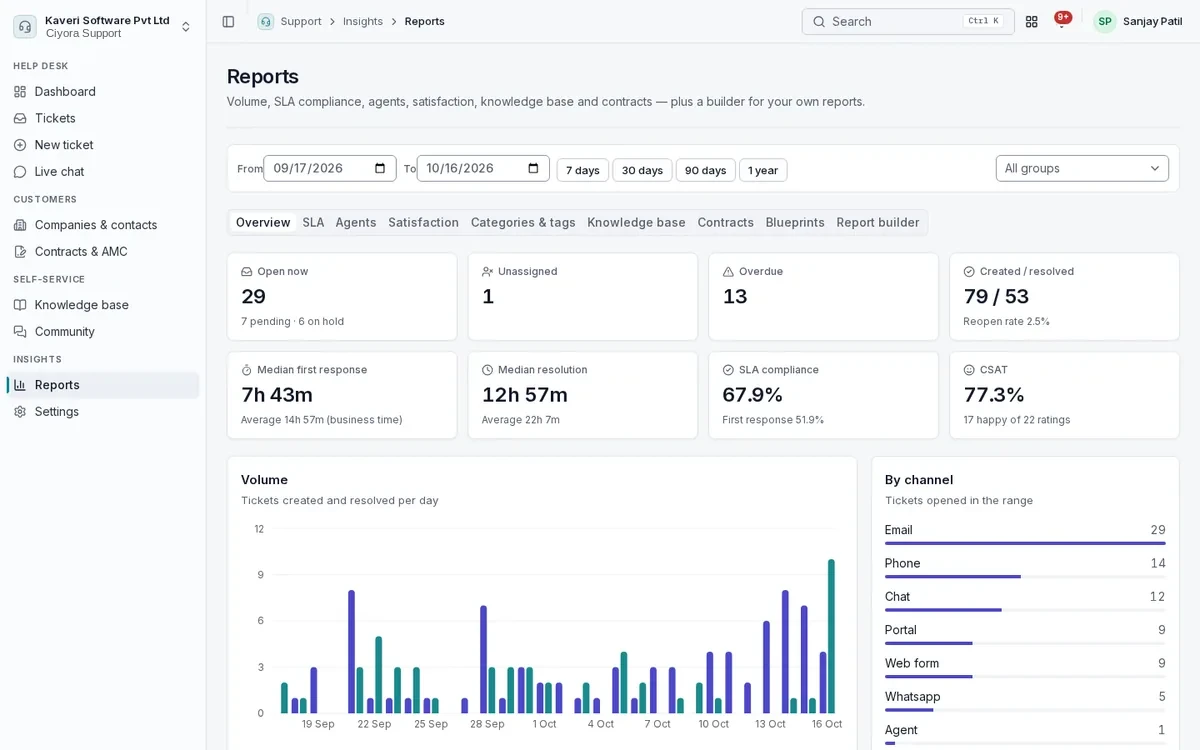Image resolution: width=1200 pixels, height=750 pixels.
Task: Click the Open now inbox icon
Action: 247,271
